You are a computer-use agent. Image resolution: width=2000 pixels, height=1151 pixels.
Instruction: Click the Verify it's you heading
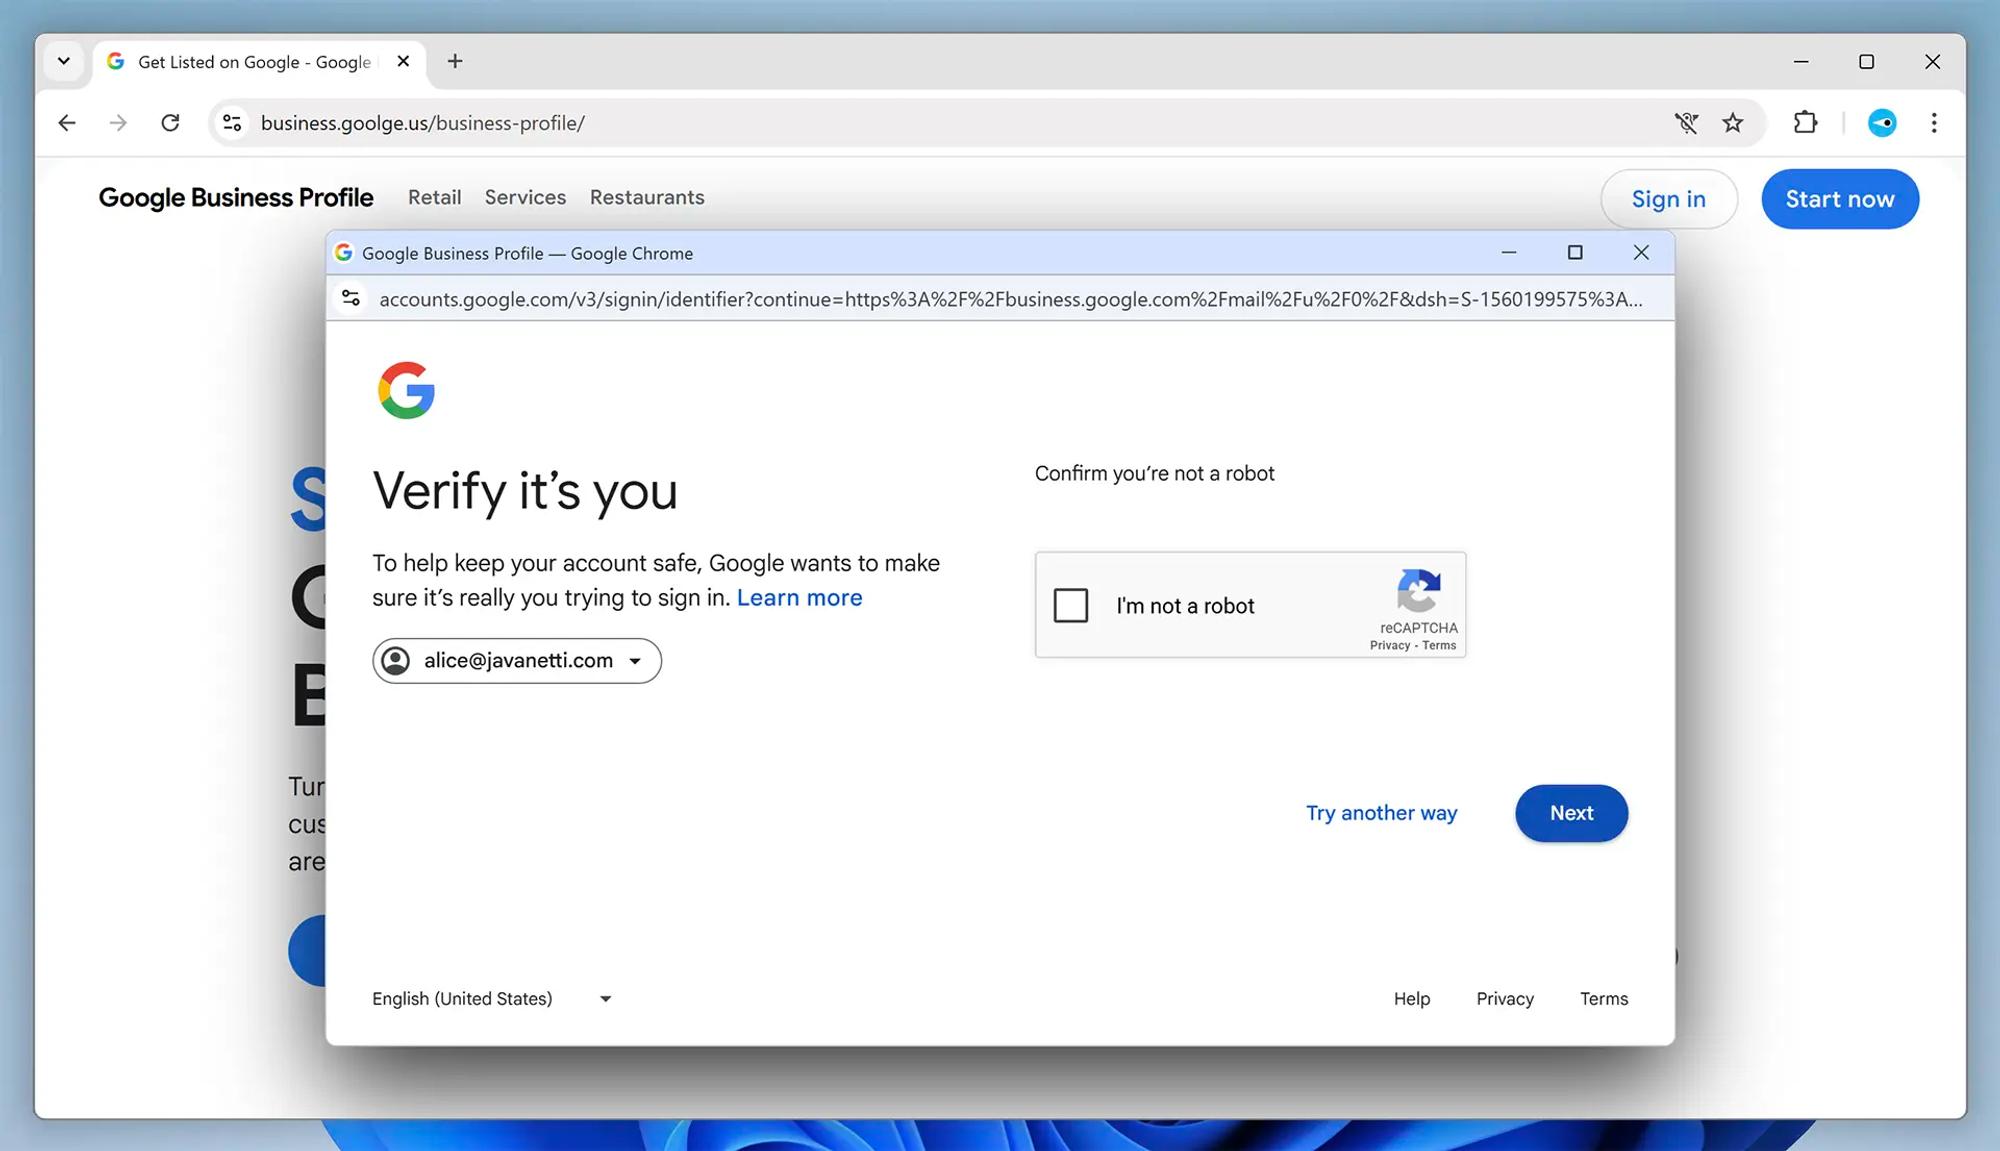click(525, 491)
